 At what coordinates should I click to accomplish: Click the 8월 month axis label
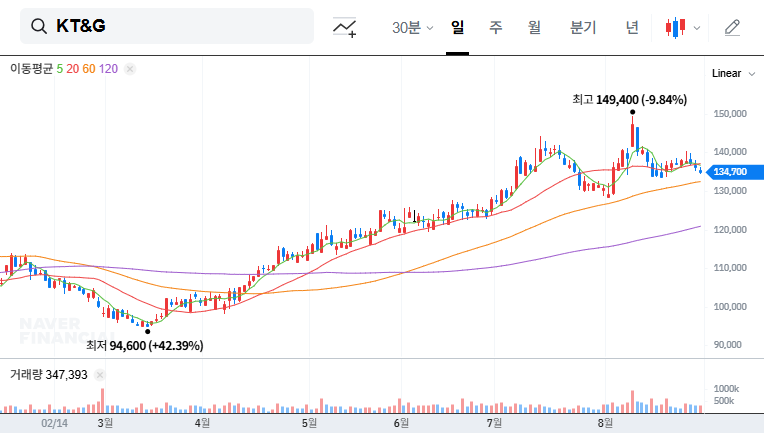click(605, 423)
